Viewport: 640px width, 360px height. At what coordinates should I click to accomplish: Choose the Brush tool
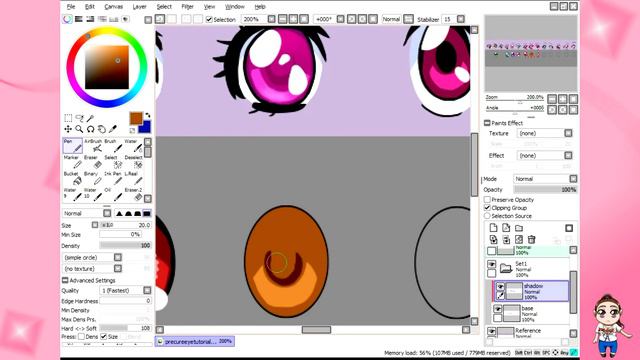click(x=113, y=146)
